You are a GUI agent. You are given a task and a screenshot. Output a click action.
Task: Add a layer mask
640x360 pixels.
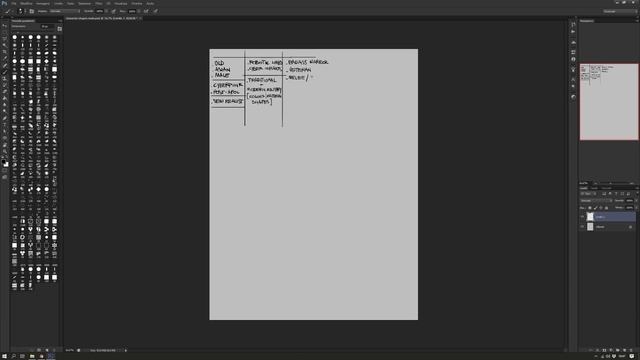pos(604,350)
